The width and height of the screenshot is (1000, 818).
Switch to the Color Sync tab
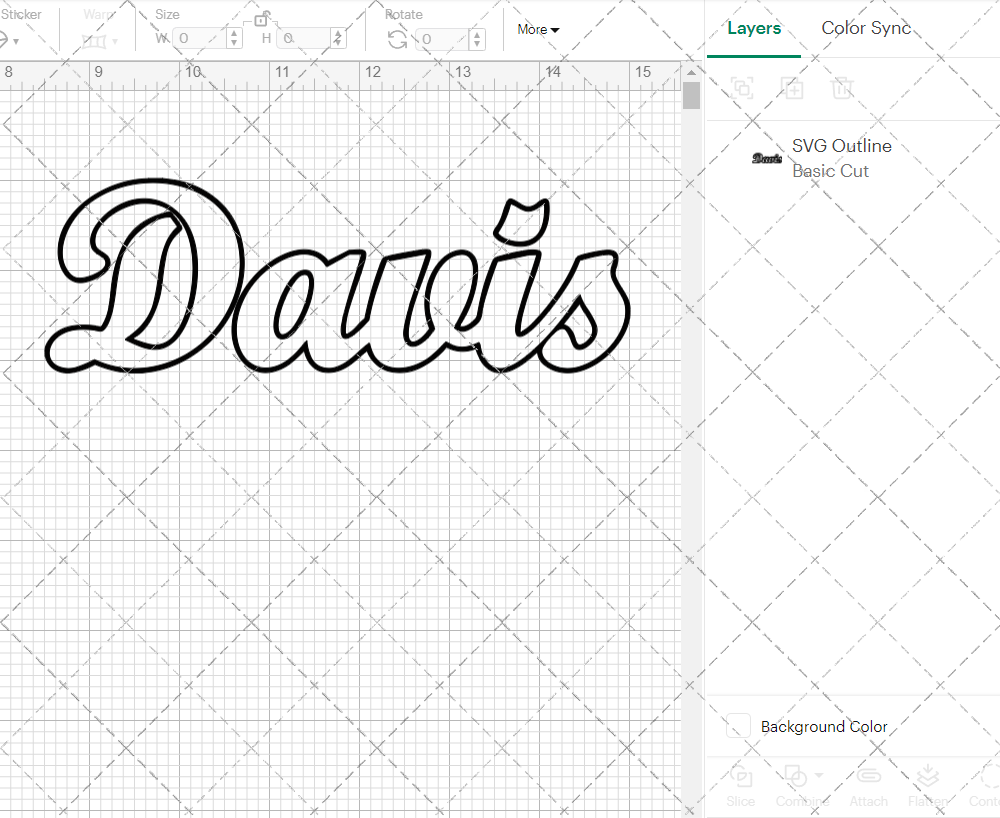pyautogui.click(x=866, y=28)
